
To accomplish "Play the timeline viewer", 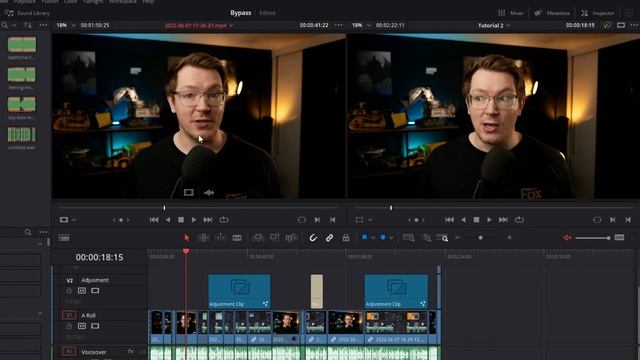I will [x=489, y=220].
